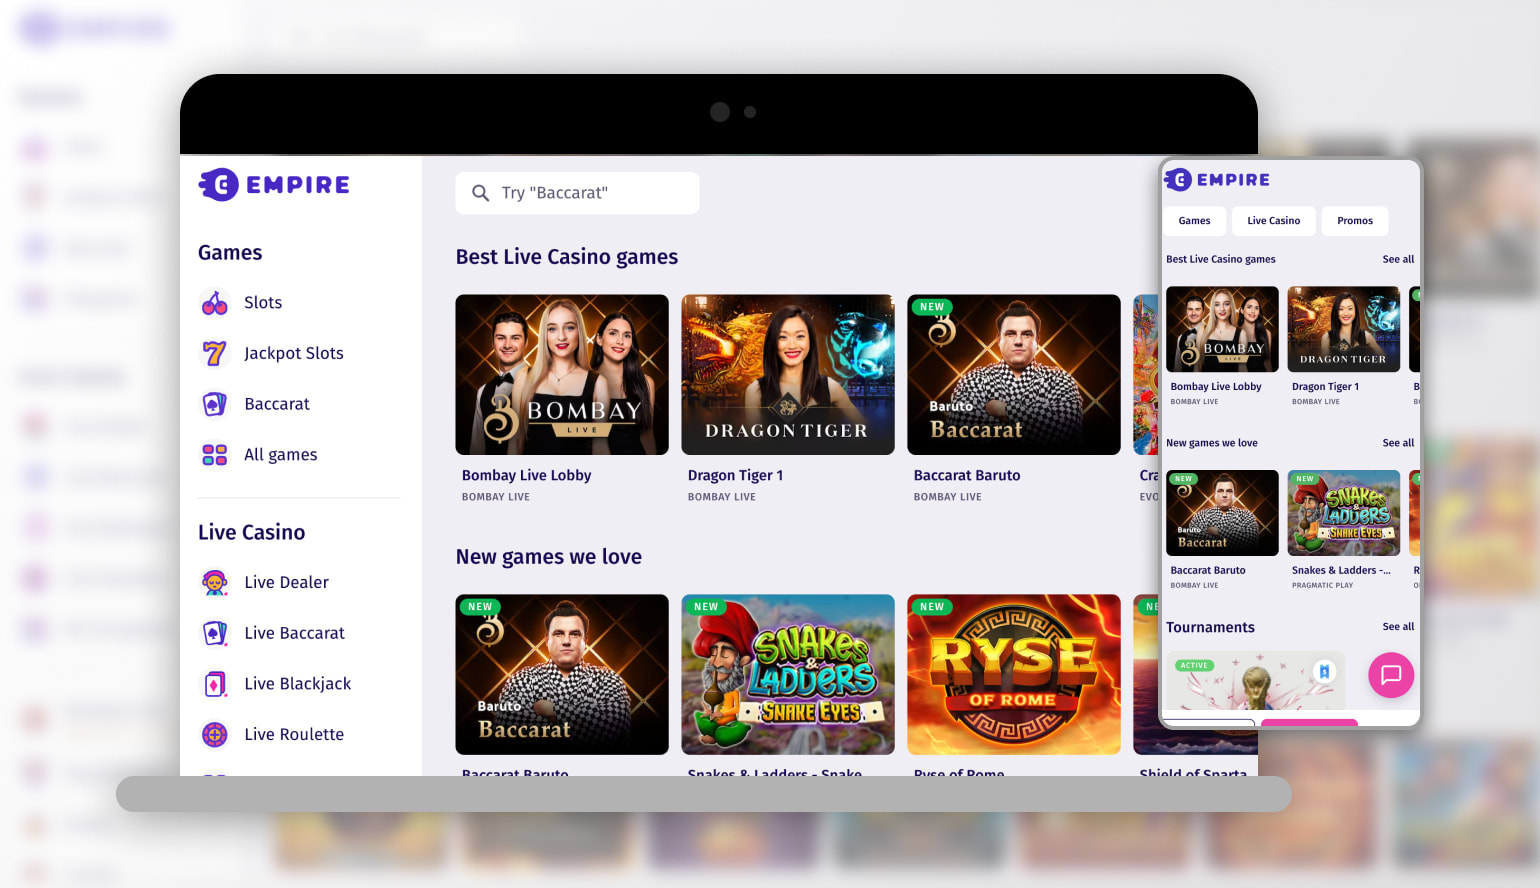Switch to the Games tab in the mobile view
Image resolution: width=1540 pixels, height=888 pixels.
(1194, 221)
